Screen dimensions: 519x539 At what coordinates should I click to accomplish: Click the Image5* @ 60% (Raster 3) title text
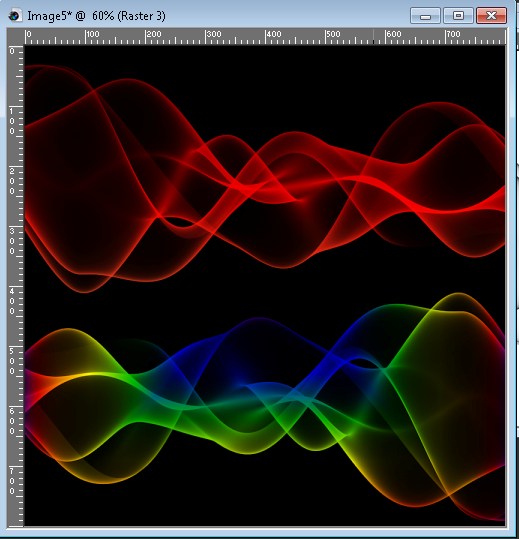click(96, 16)
